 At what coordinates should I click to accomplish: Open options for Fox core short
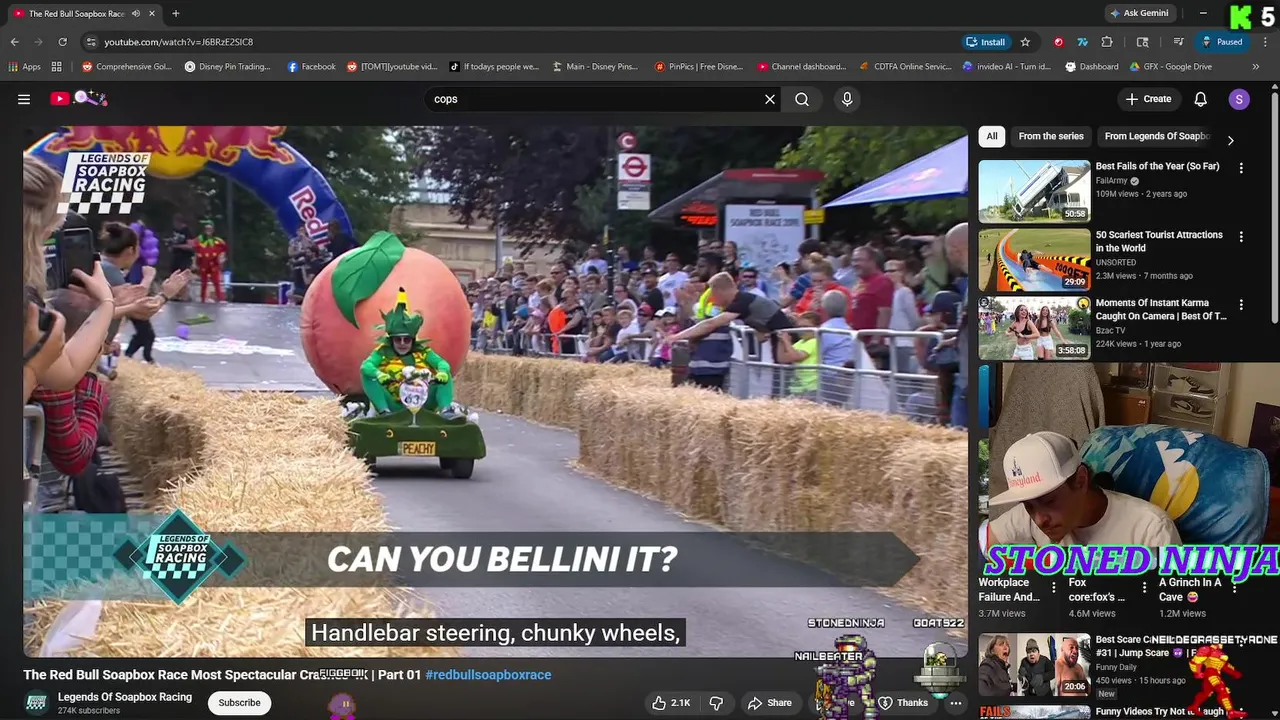pos(1144,589)
